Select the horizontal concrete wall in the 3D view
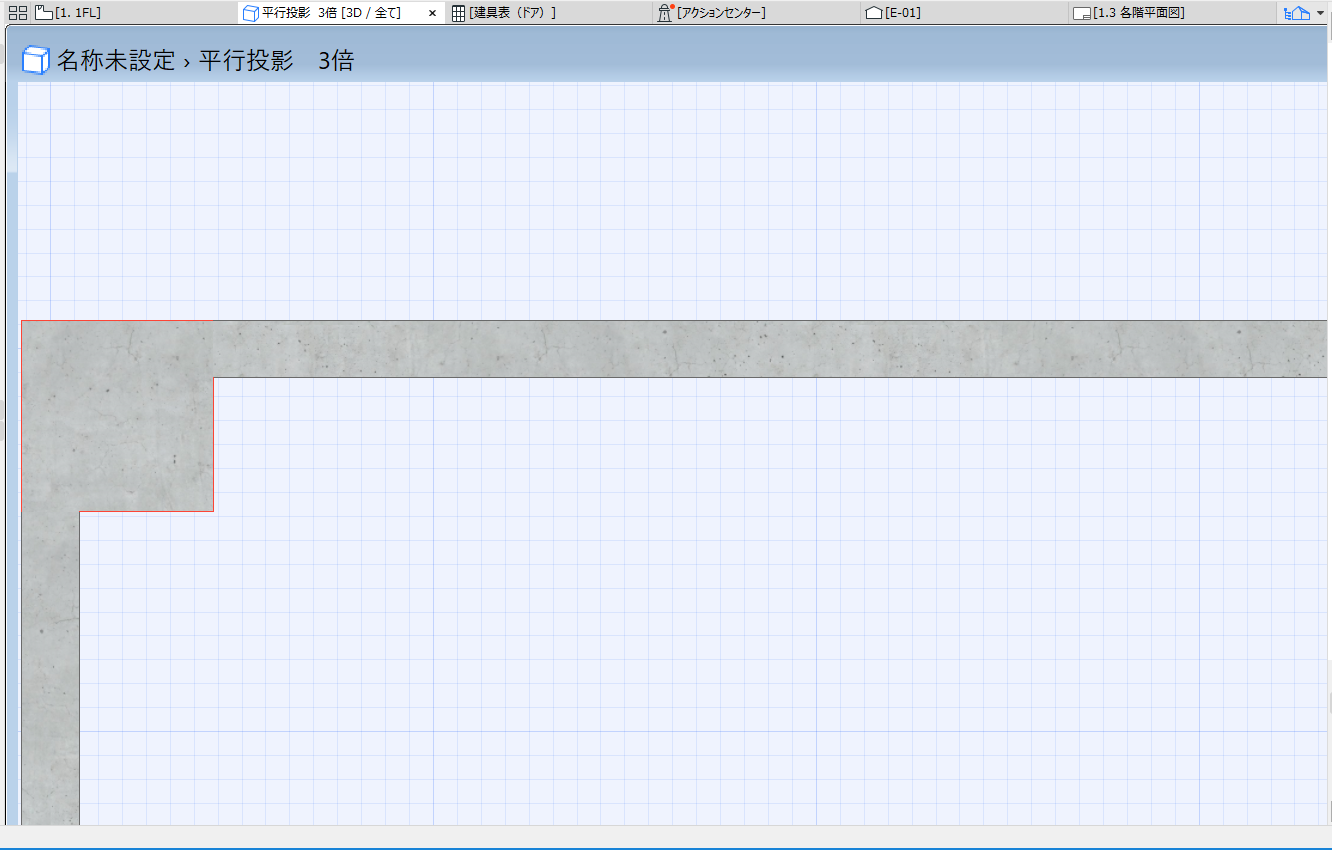Image resolution: width=1332 pixels, height=850 pixels. pyautogui.click(x=770, y=349)
